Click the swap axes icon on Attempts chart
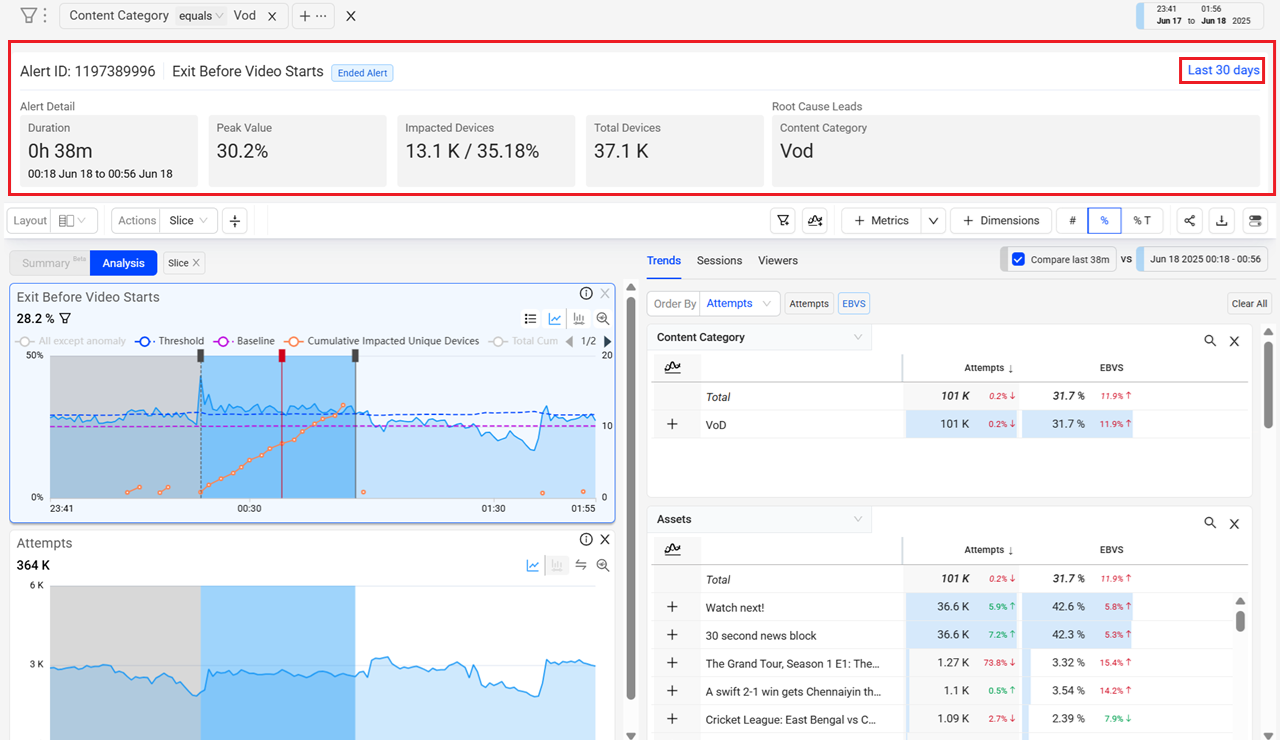 click(x=580, y=565)
